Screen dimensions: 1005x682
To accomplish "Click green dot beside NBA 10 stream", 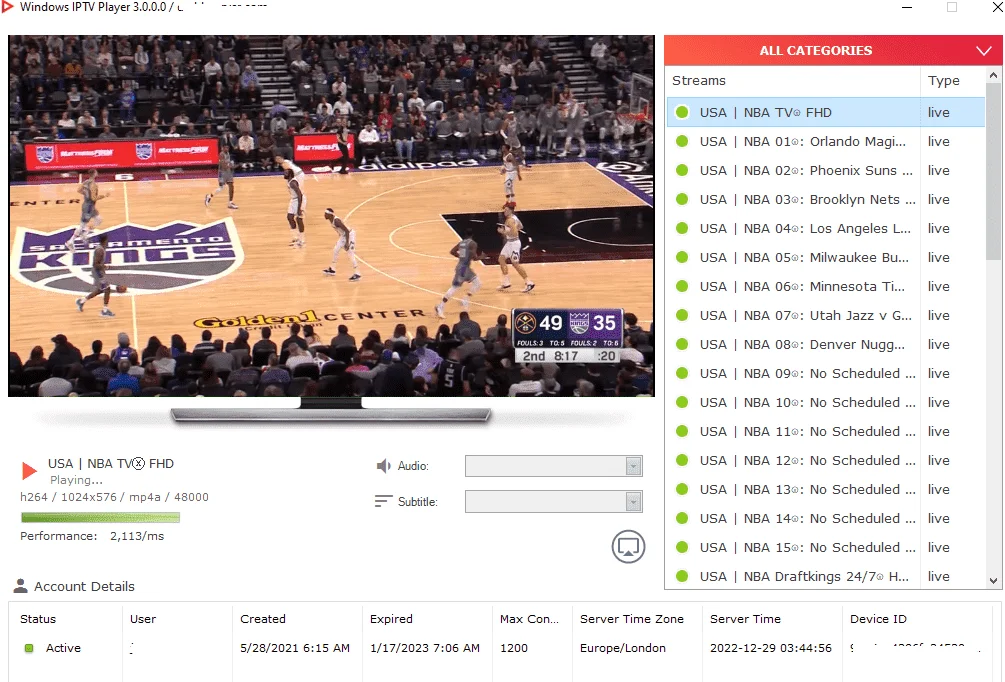I will pos(682,402).
